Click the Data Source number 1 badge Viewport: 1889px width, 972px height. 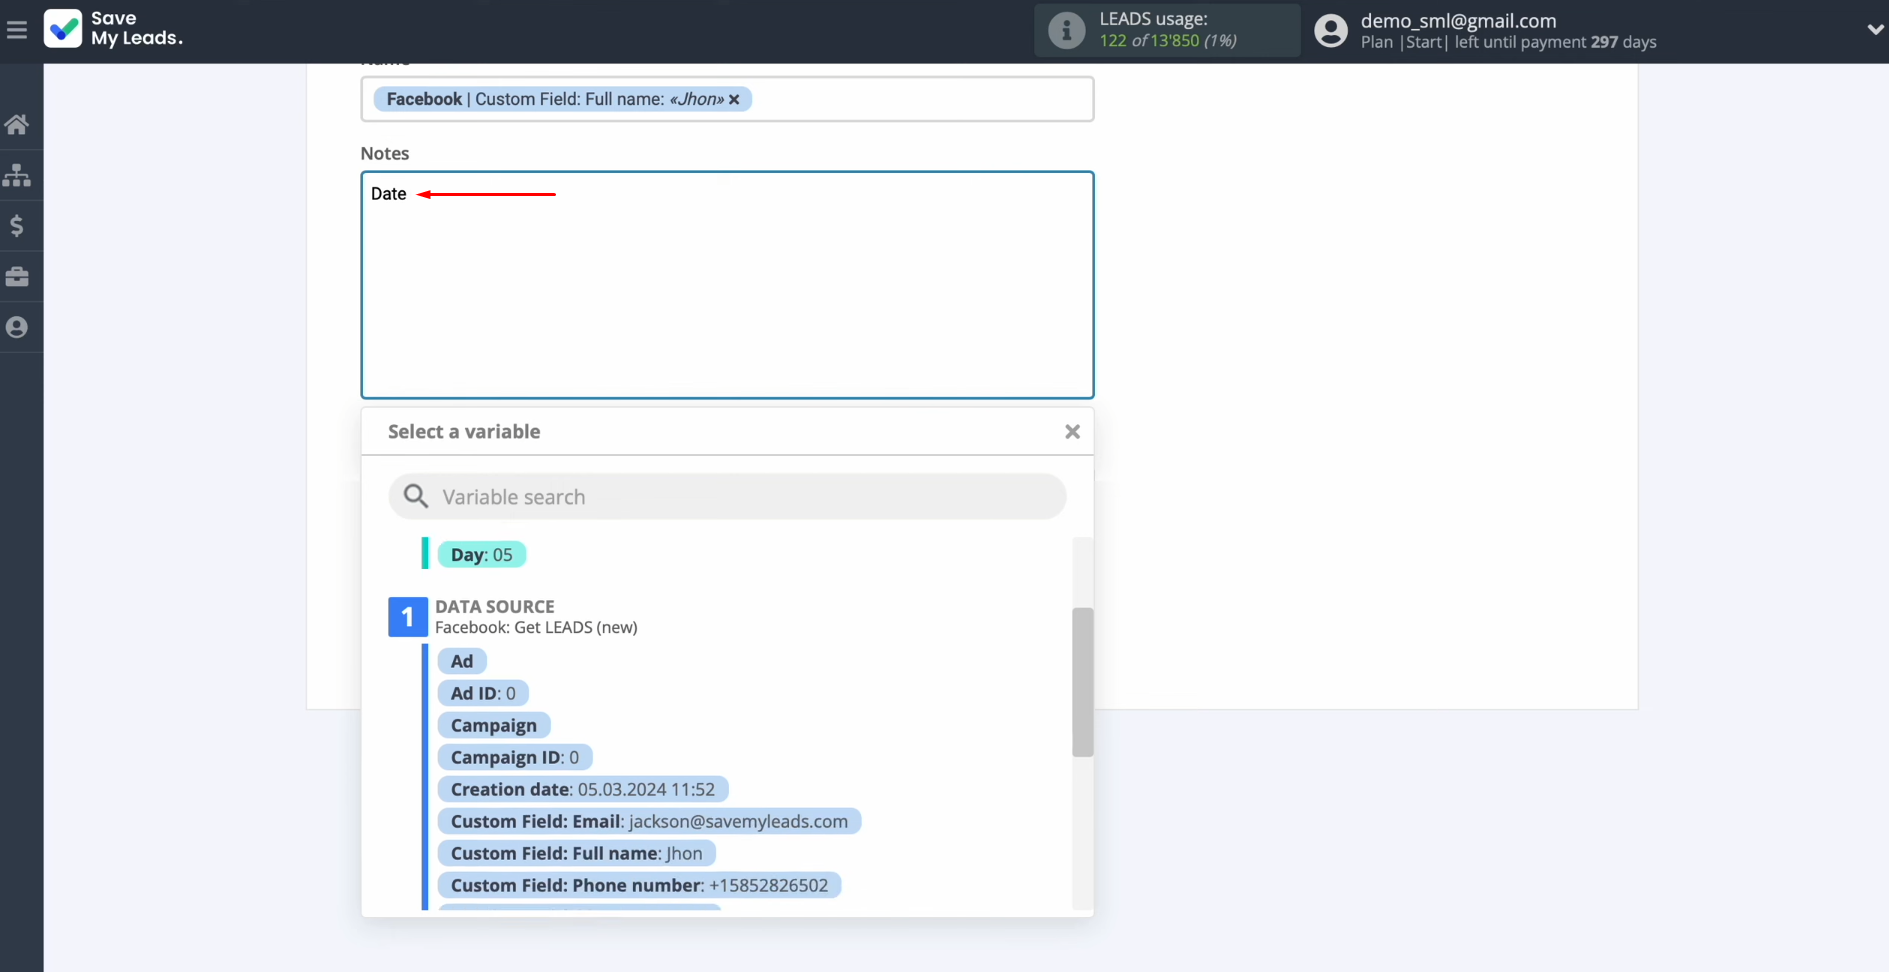[407, 617]
